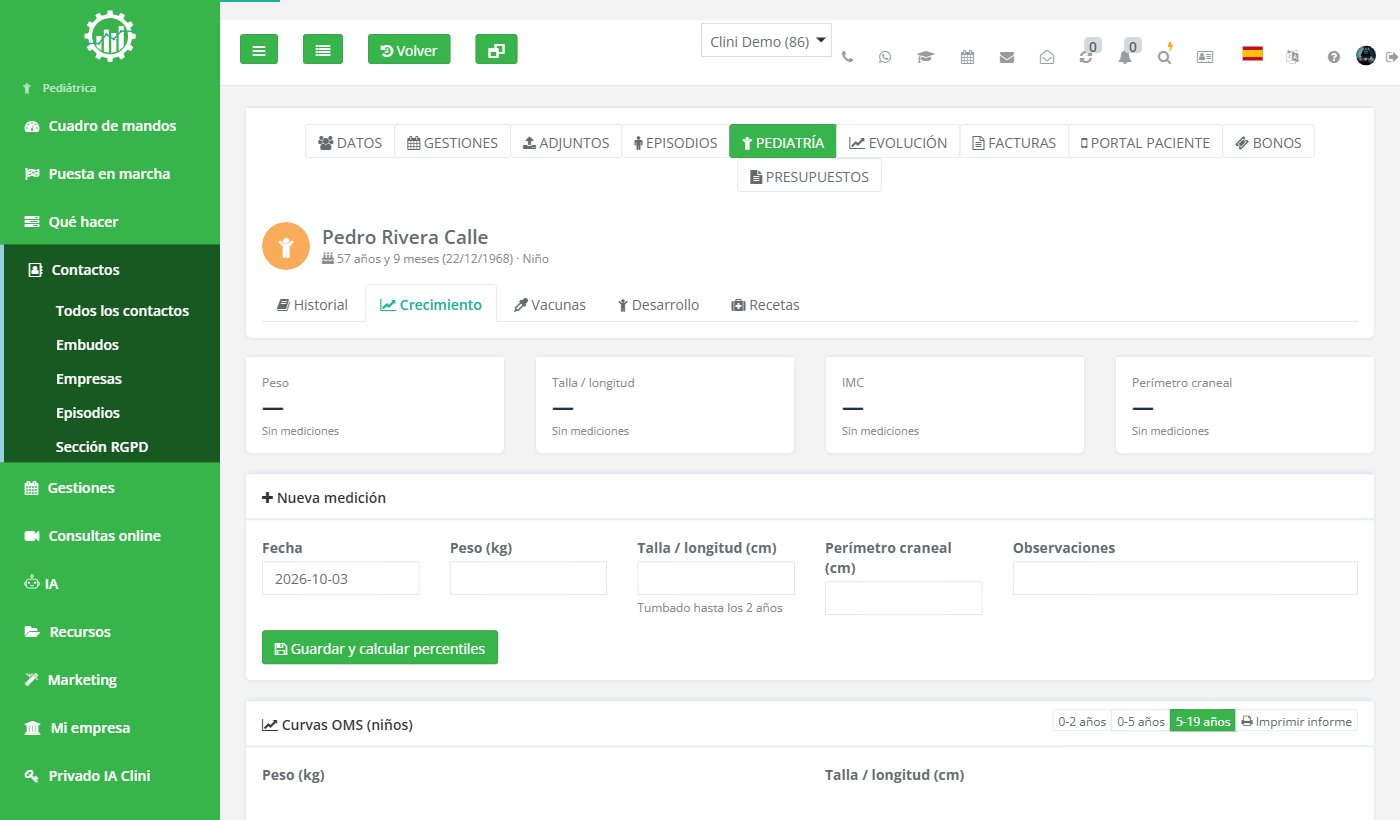Select the 5-19 años curve range

1202,721
